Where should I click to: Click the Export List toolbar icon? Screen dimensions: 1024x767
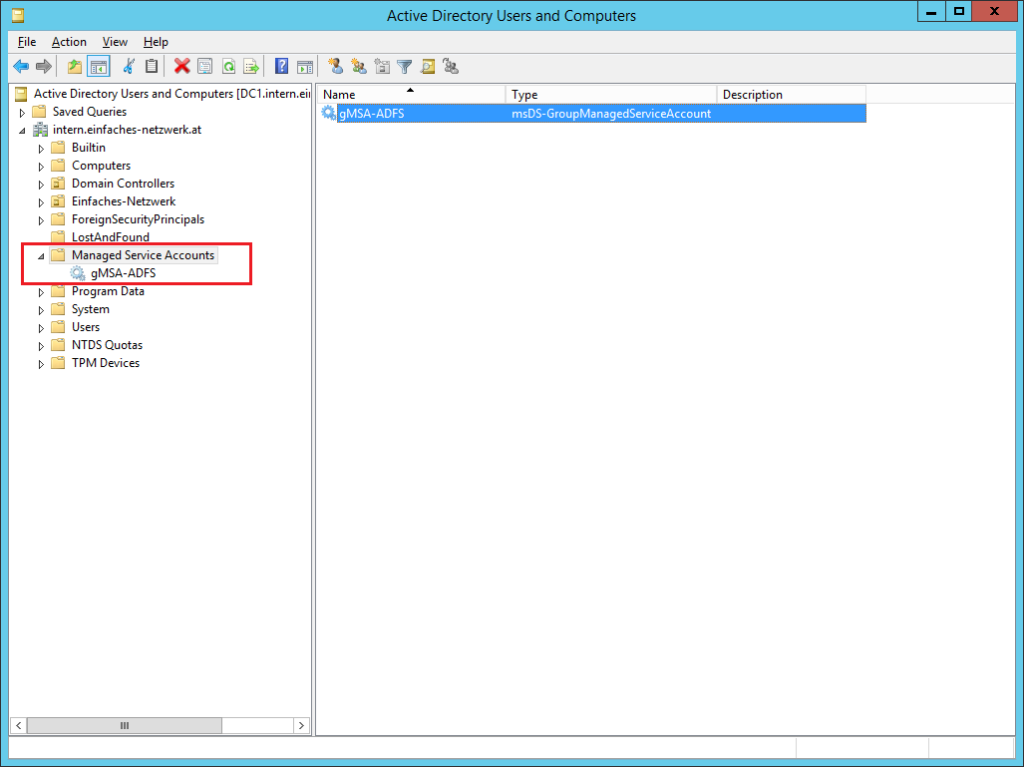point(251,66)
